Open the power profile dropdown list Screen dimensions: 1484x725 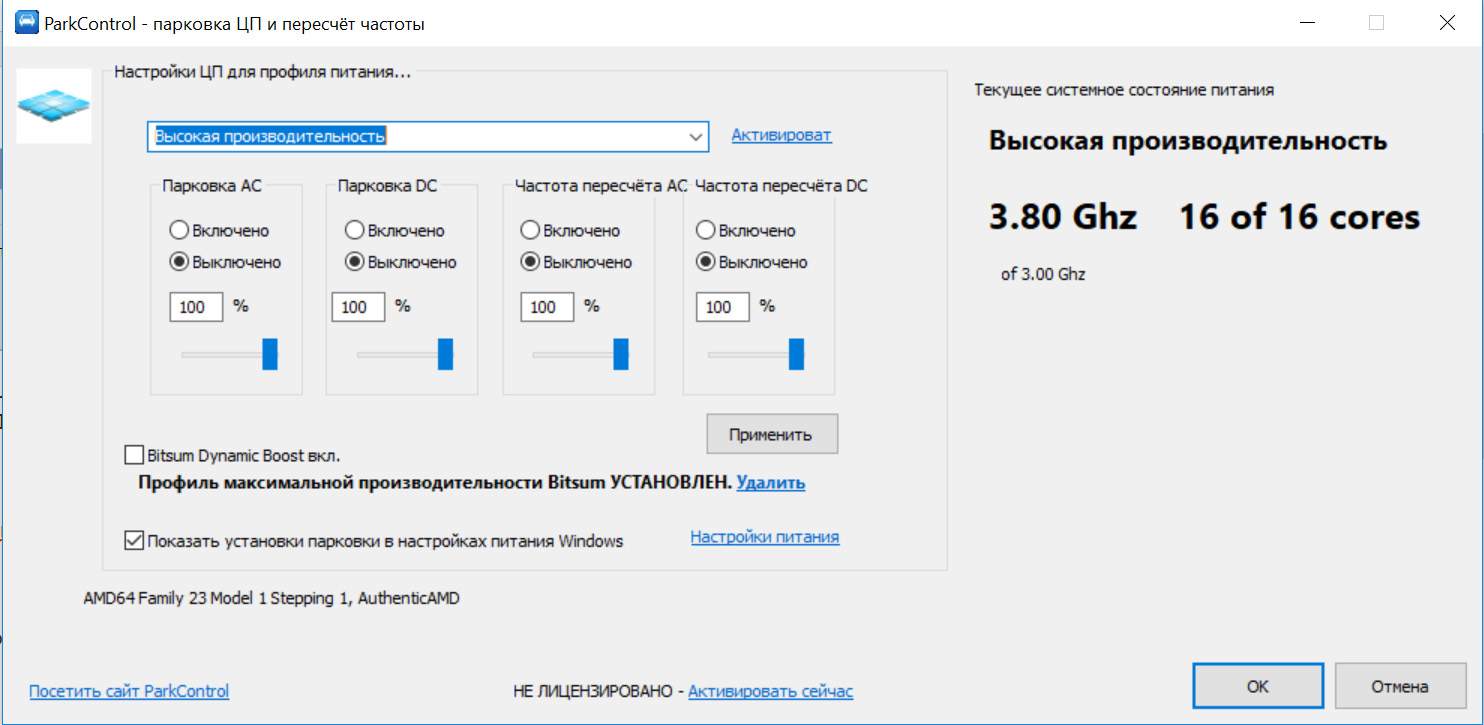pos(695,137)
